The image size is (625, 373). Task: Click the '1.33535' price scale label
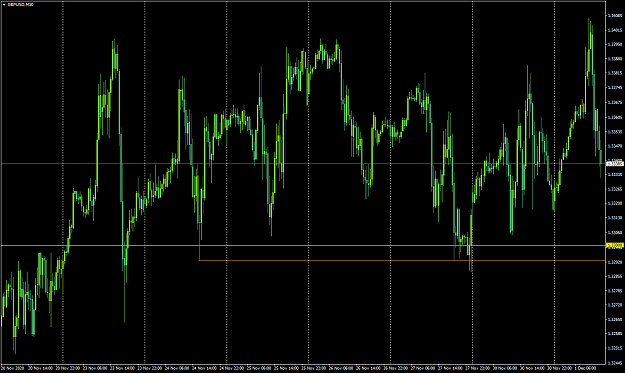click(616, 132)
